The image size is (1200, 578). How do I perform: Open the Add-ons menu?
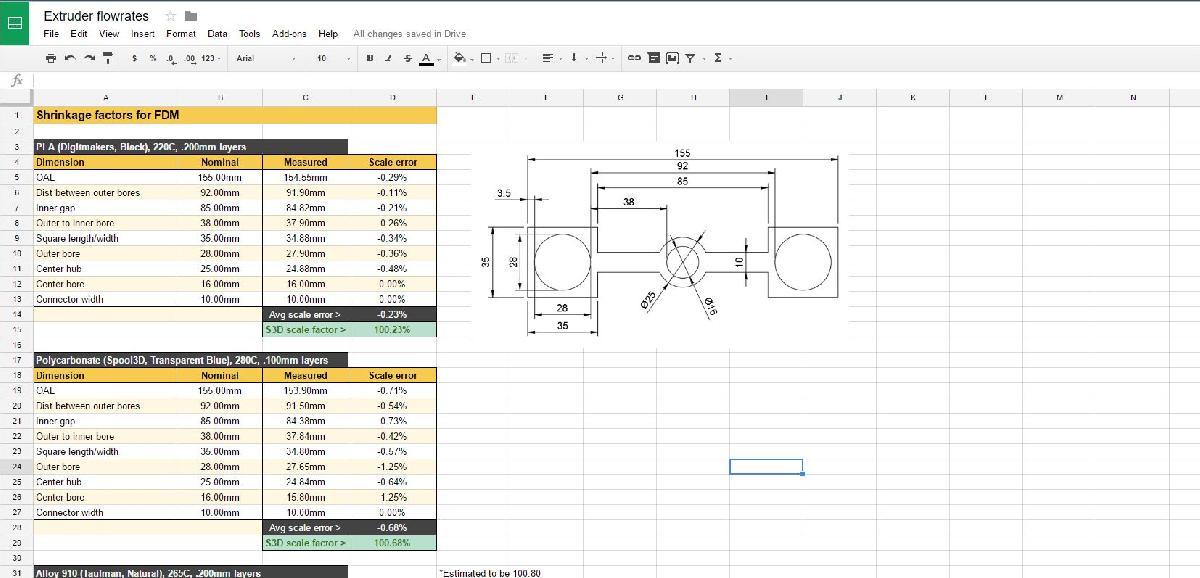[x=289, y=33]
